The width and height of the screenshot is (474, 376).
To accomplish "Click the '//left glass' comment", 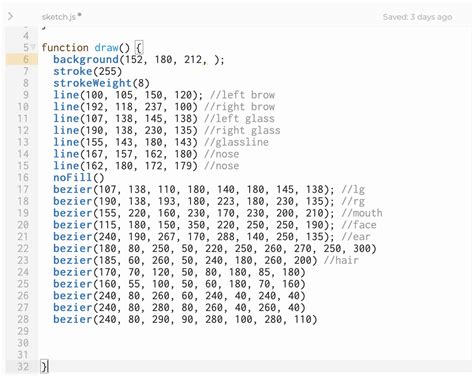I will coord(240,119).
